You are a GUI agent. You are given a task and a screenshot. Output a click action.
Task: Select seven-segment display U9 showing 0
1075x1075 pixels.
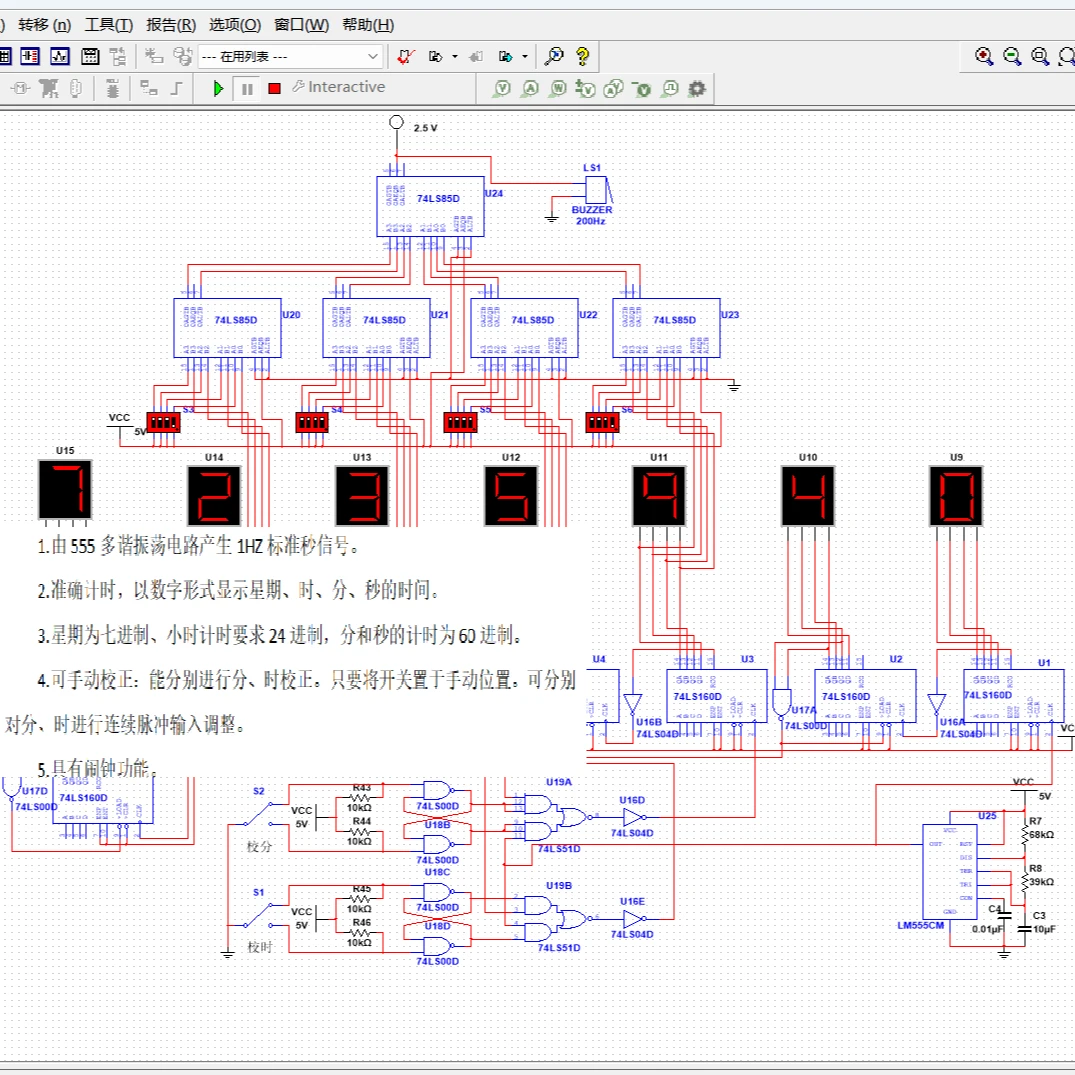click(956, 496)
